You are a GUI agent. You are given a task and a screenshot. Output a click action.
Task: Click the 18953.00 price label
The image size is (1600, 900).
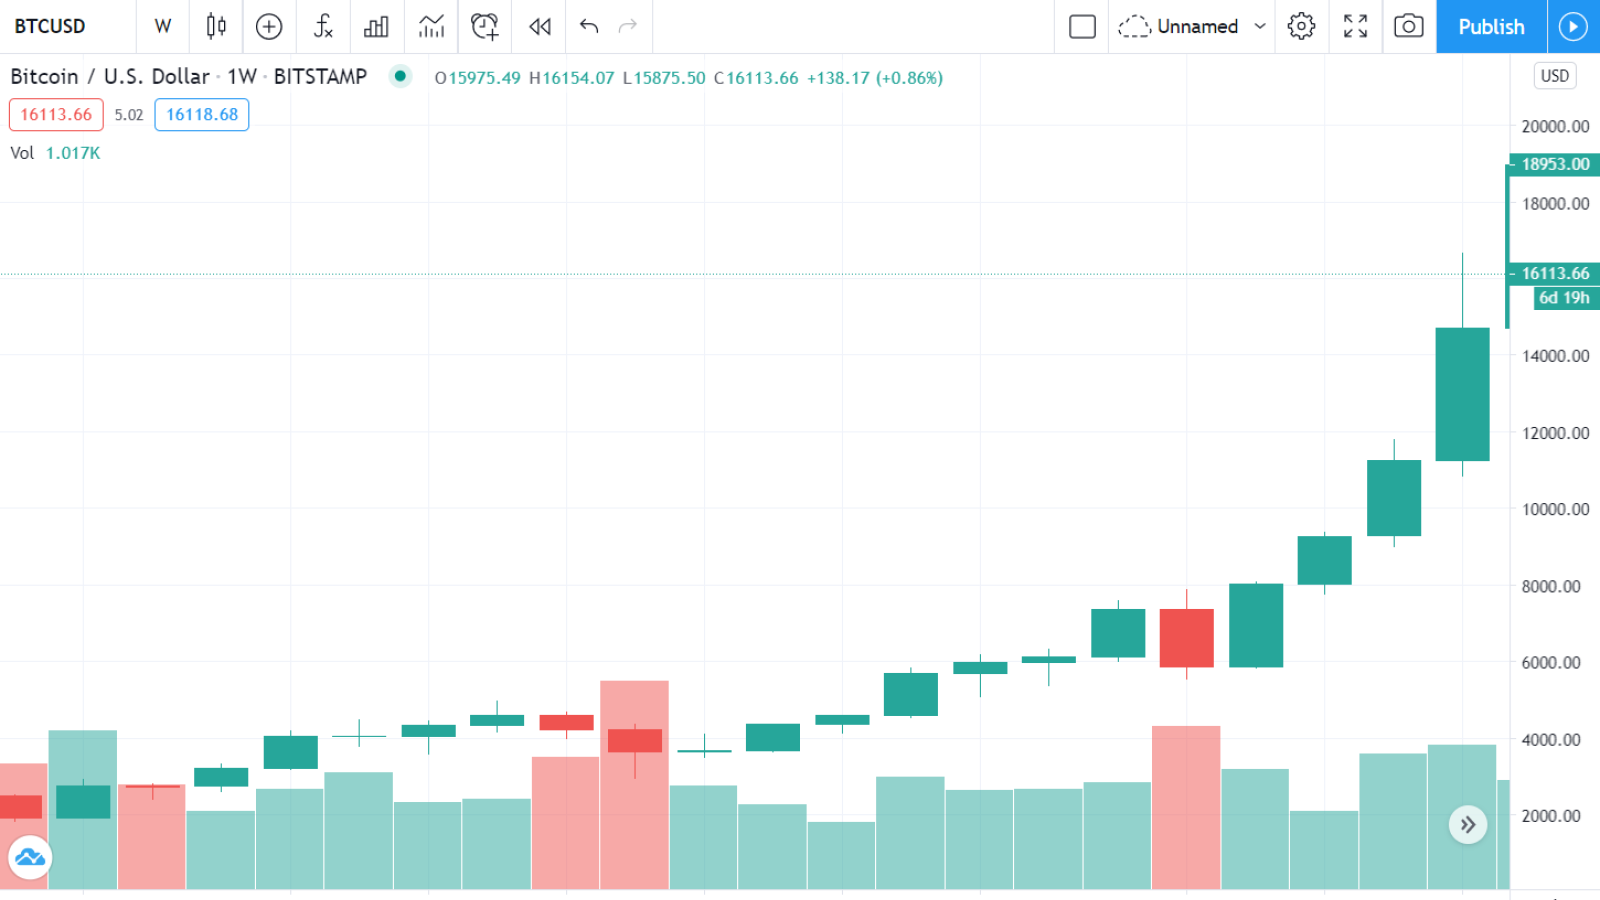(x=1555, y=164)
